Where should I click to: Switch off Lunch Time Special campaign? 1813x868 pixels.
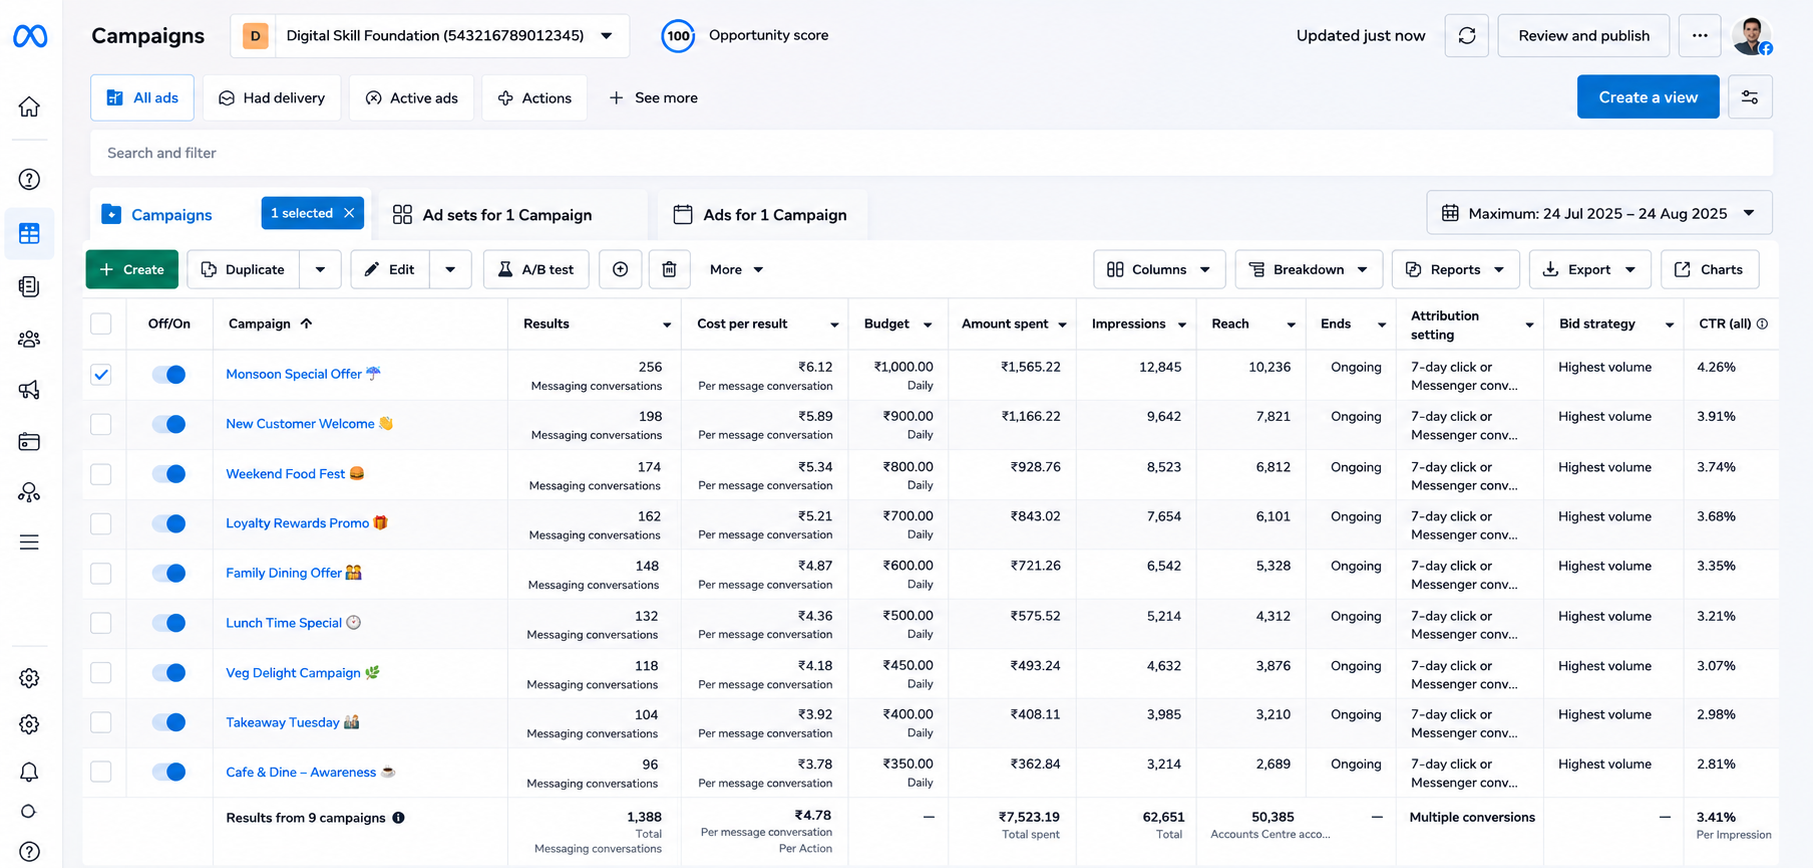tap(169, 623)
